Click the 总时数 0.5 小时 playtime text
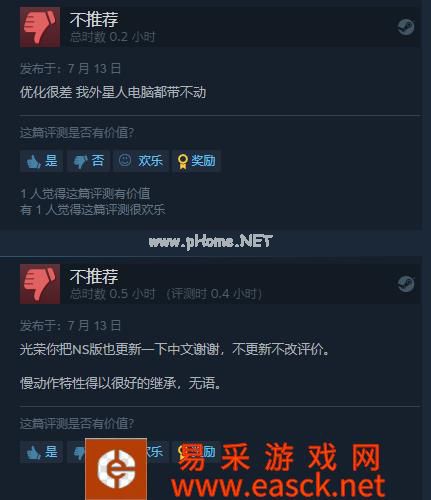431x500 pixels. point(113,294)
